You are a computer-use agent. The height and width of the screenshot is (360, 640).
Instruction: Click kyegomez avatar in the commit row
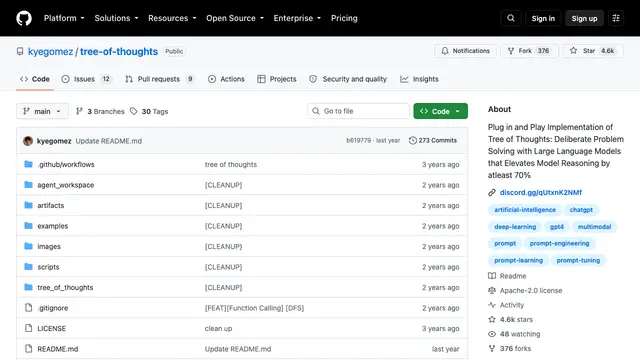[x=28, y=141]
